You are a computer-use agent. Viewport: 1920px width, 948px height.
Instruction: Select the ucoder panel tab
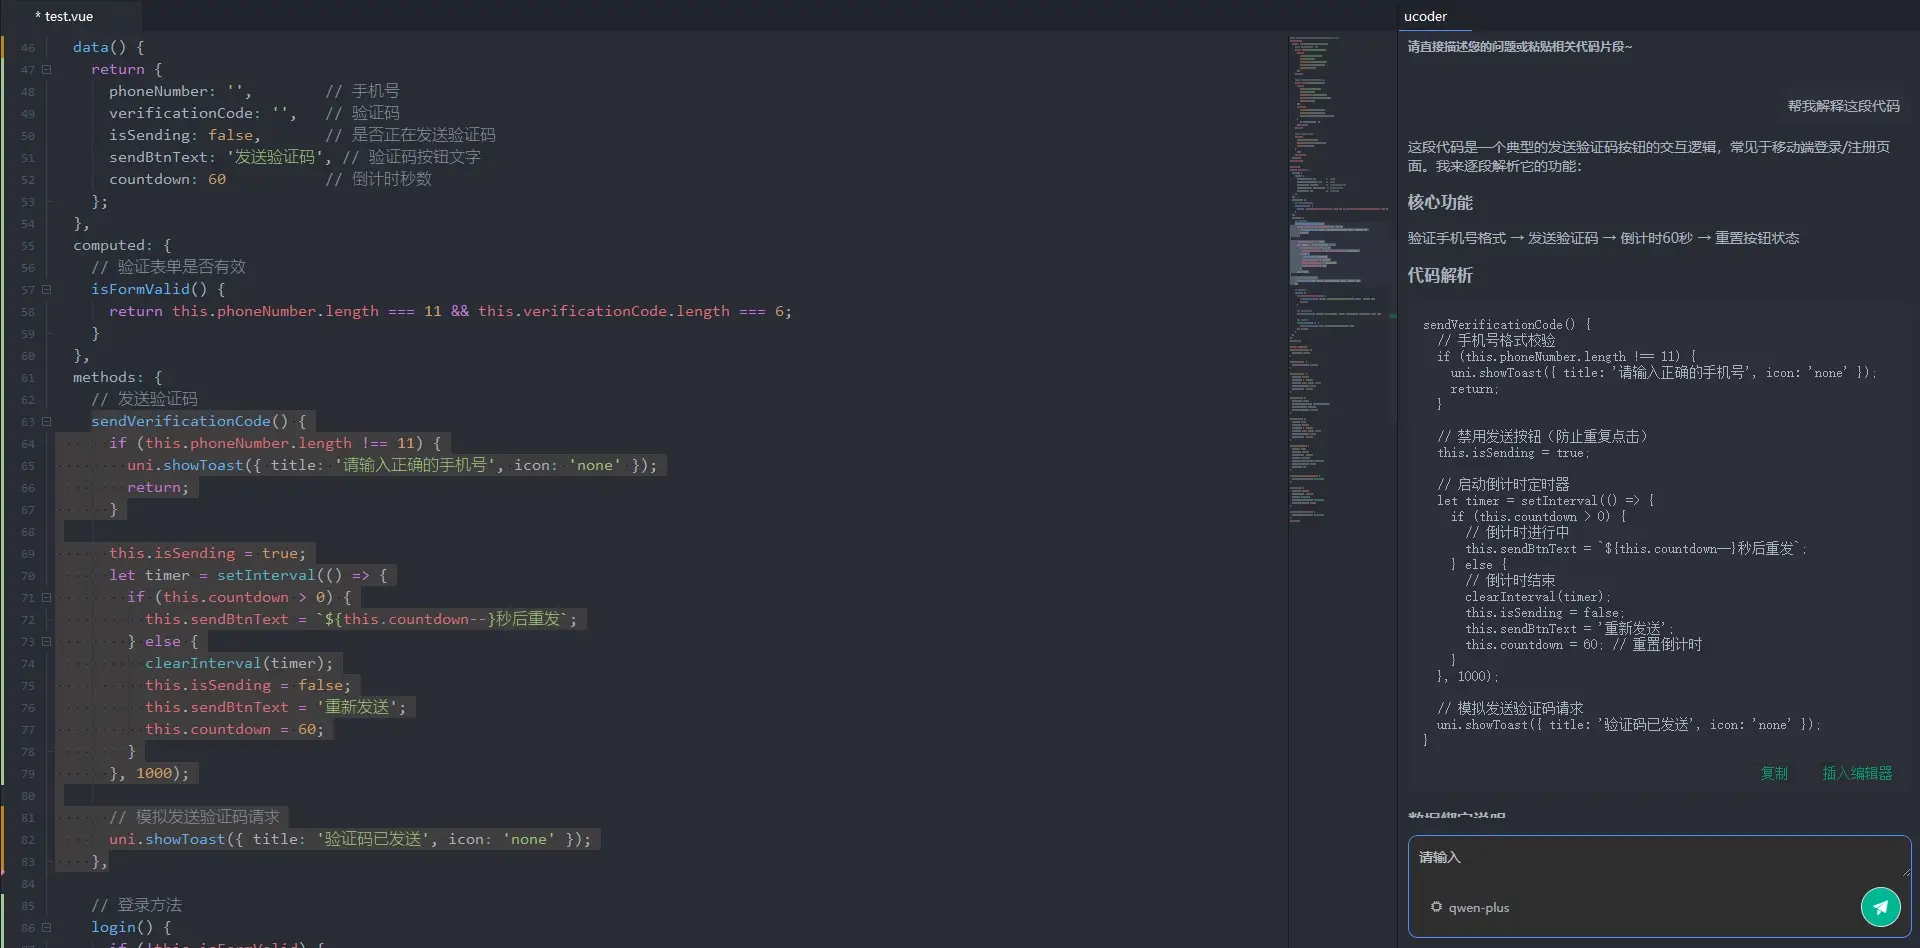tap(1425, 16)
